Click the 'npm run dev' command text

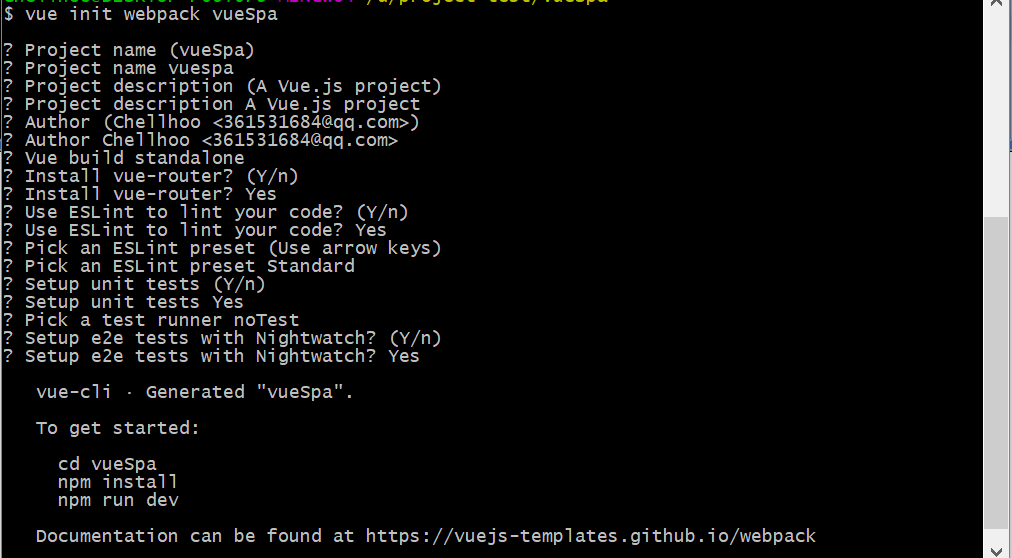(118, 500)
